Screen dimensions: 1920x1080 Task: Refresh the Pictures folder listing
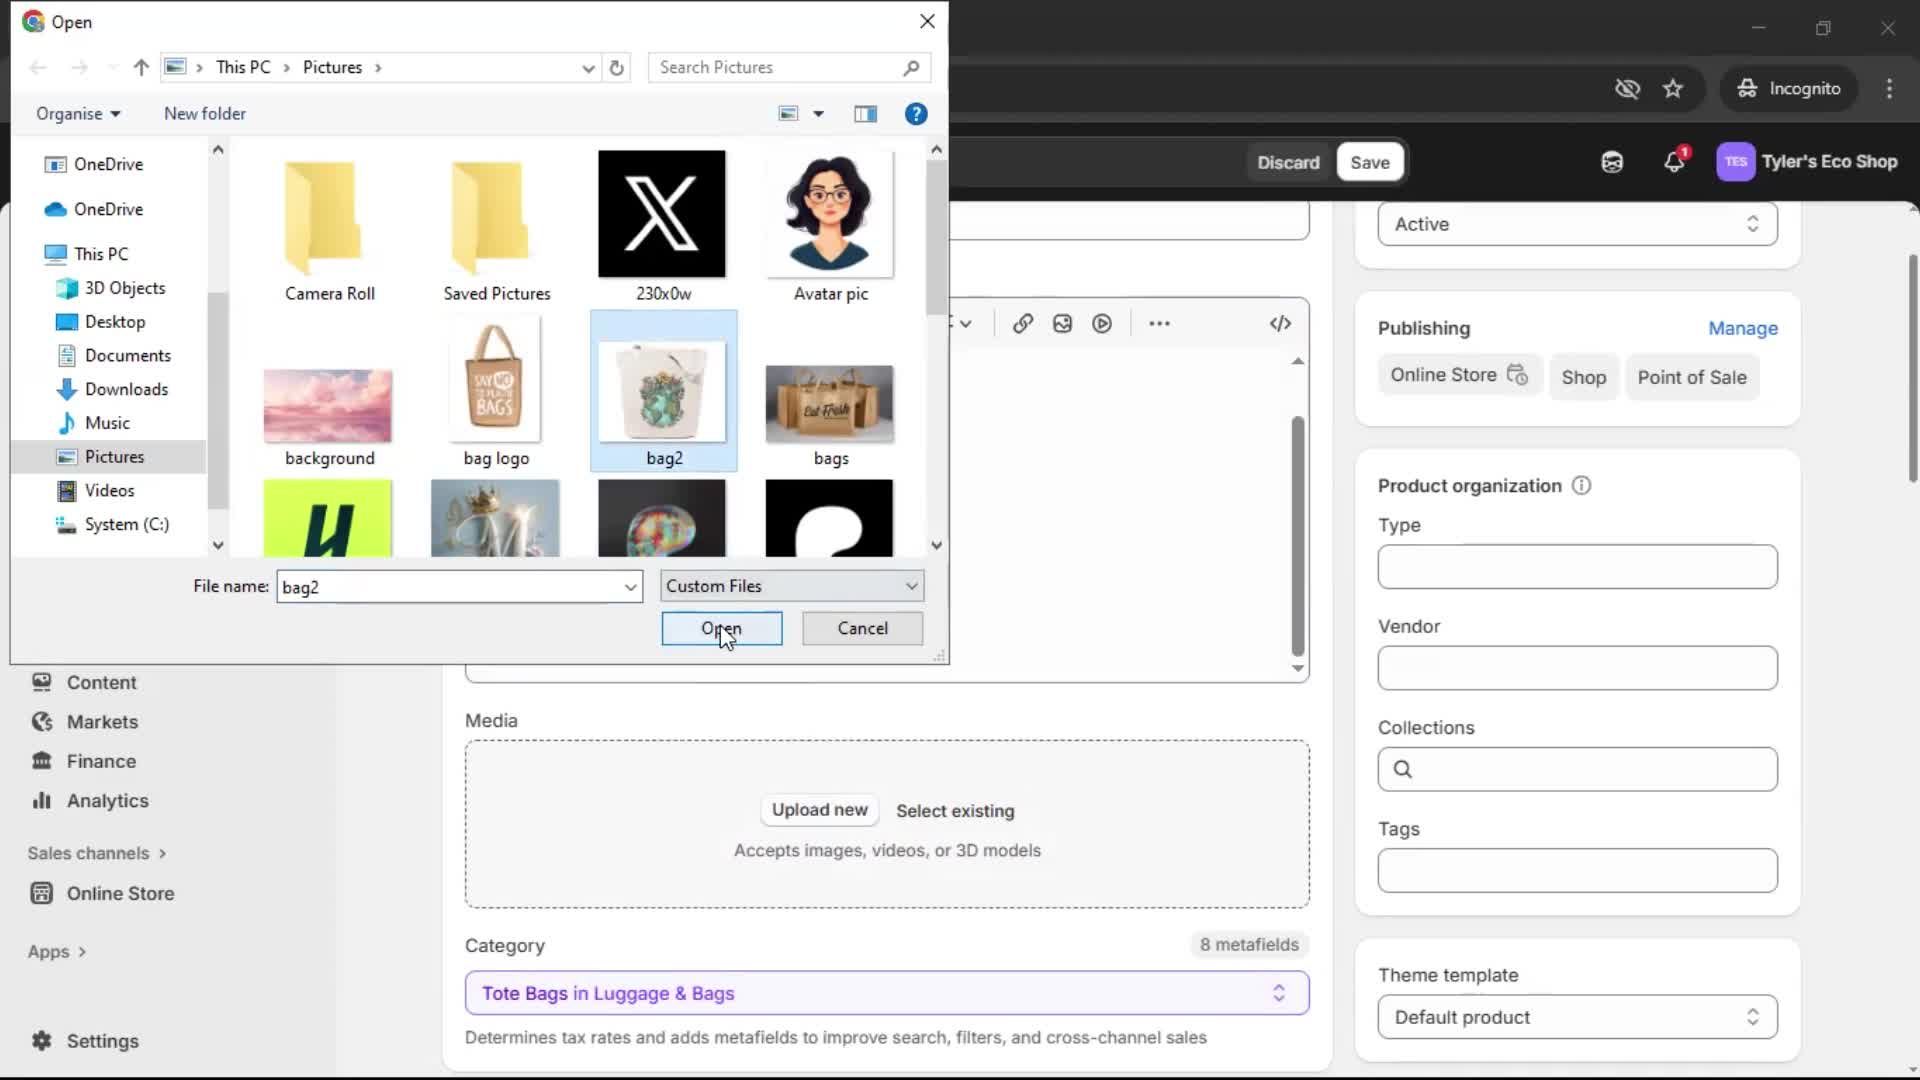point(617,67)
